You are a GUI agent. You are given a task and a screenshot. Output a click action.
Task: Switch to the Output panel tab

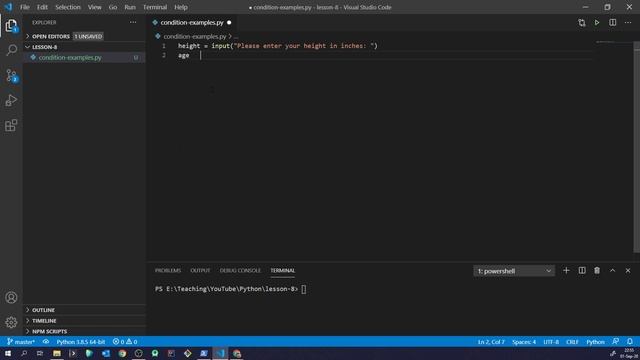point(200,271)
